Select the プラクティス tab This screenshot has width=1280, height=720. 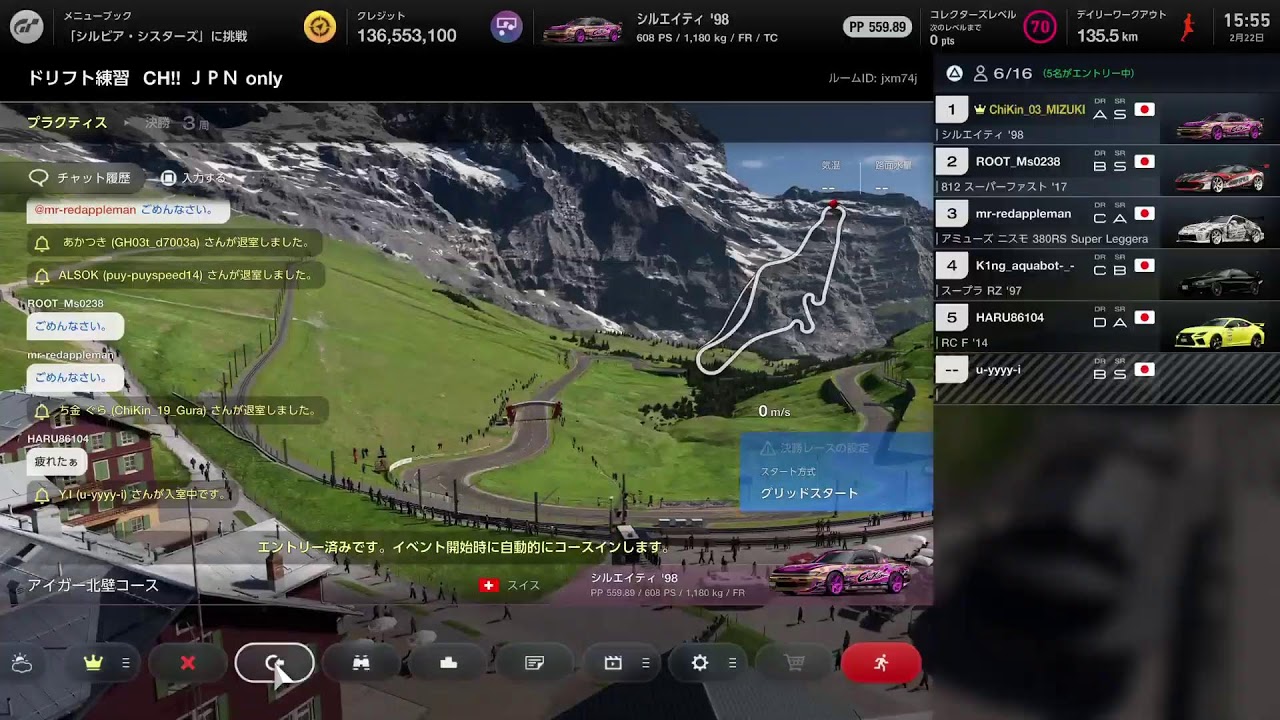67,123
